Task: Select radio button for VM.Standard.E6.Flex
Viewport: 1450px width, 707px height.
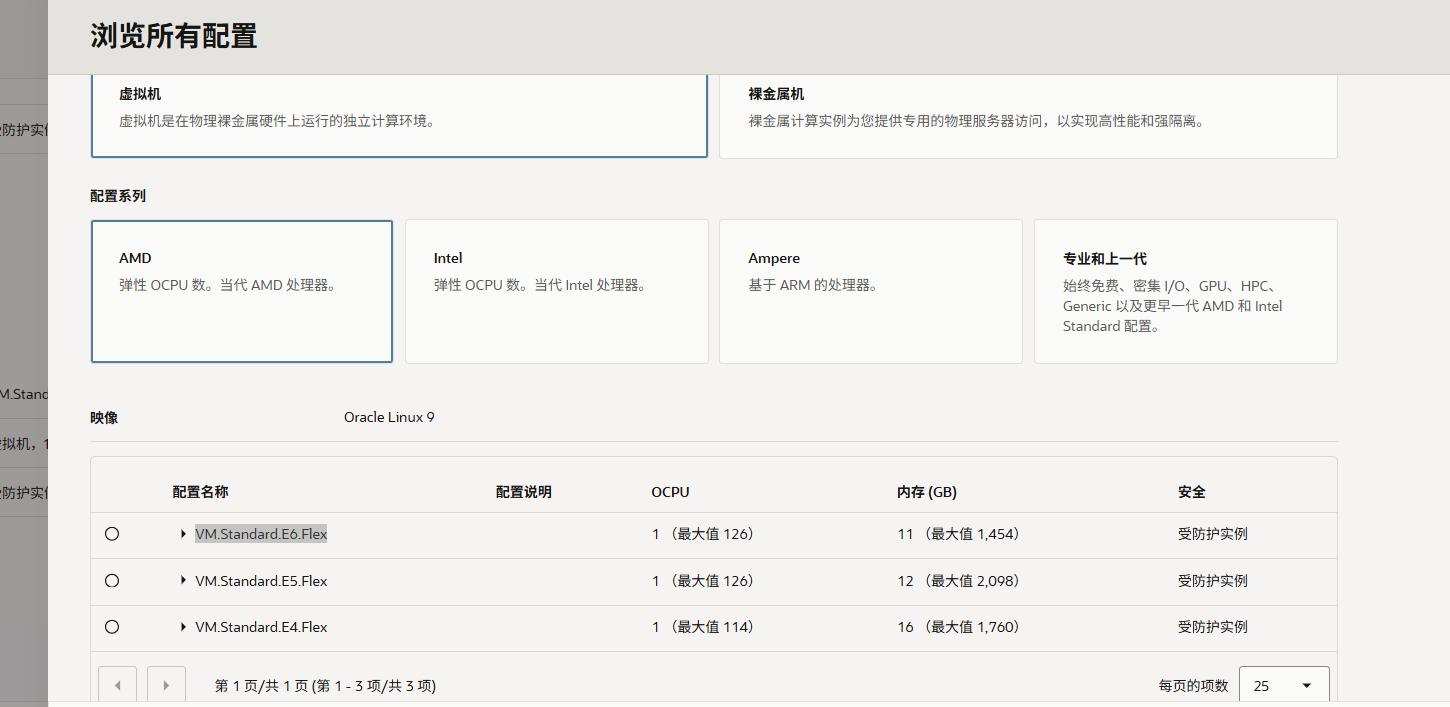Action: [x=112, y=534]
